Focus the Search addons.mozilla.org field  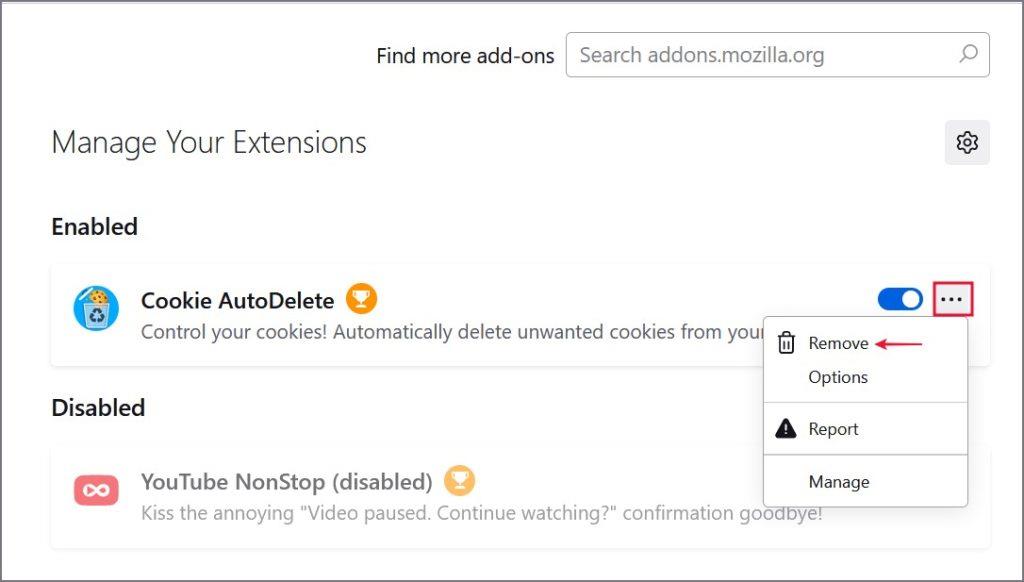coord(777,55)
